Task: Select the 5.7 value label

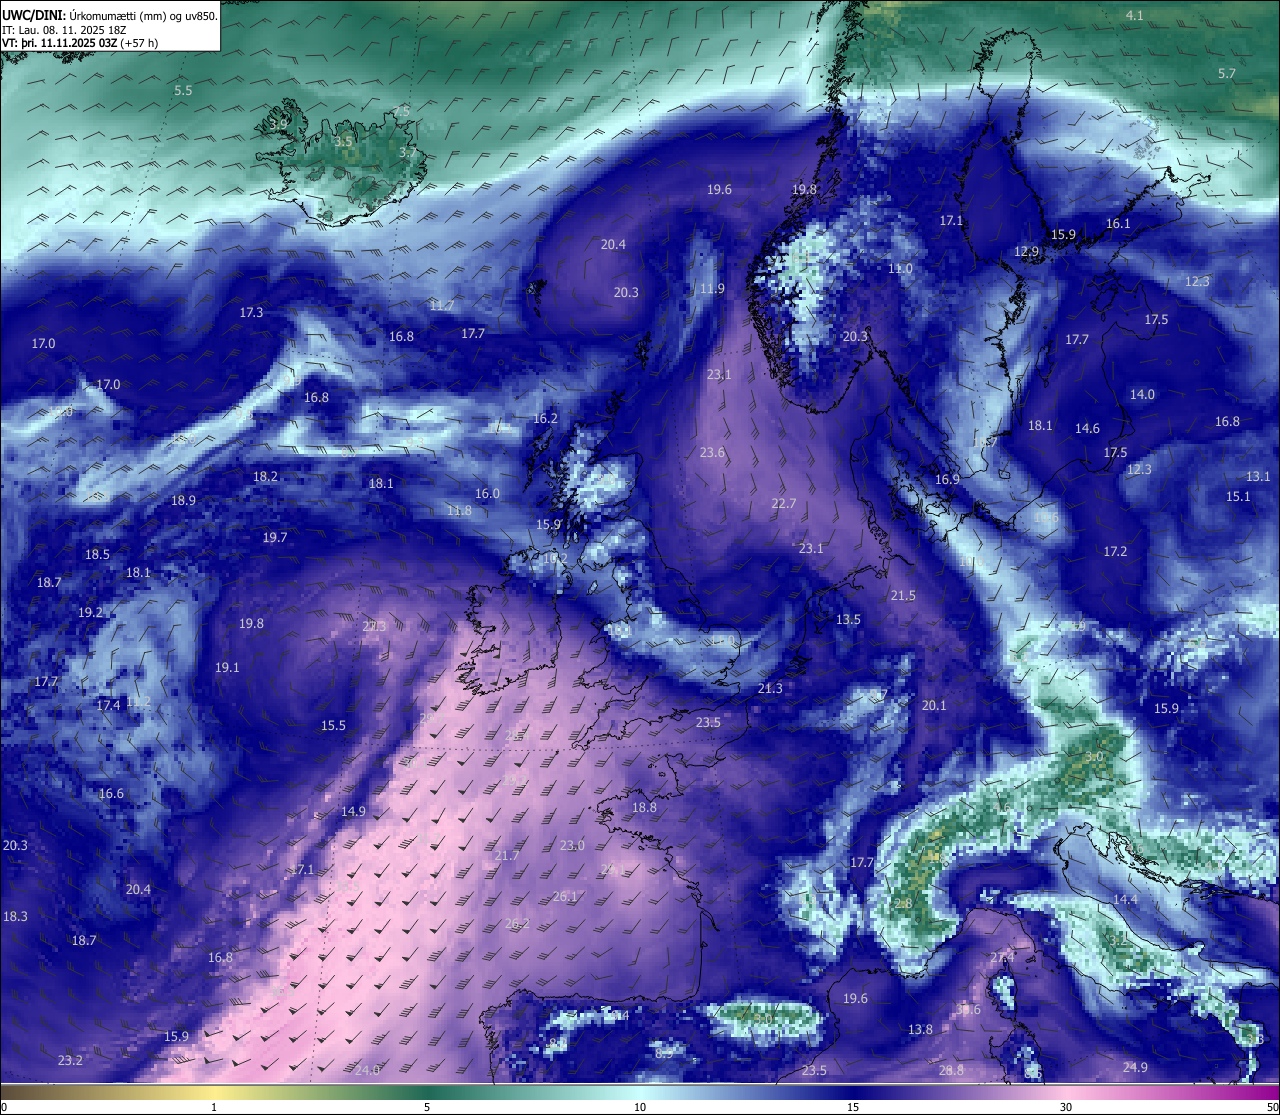Action: [x=1227, y=74]
